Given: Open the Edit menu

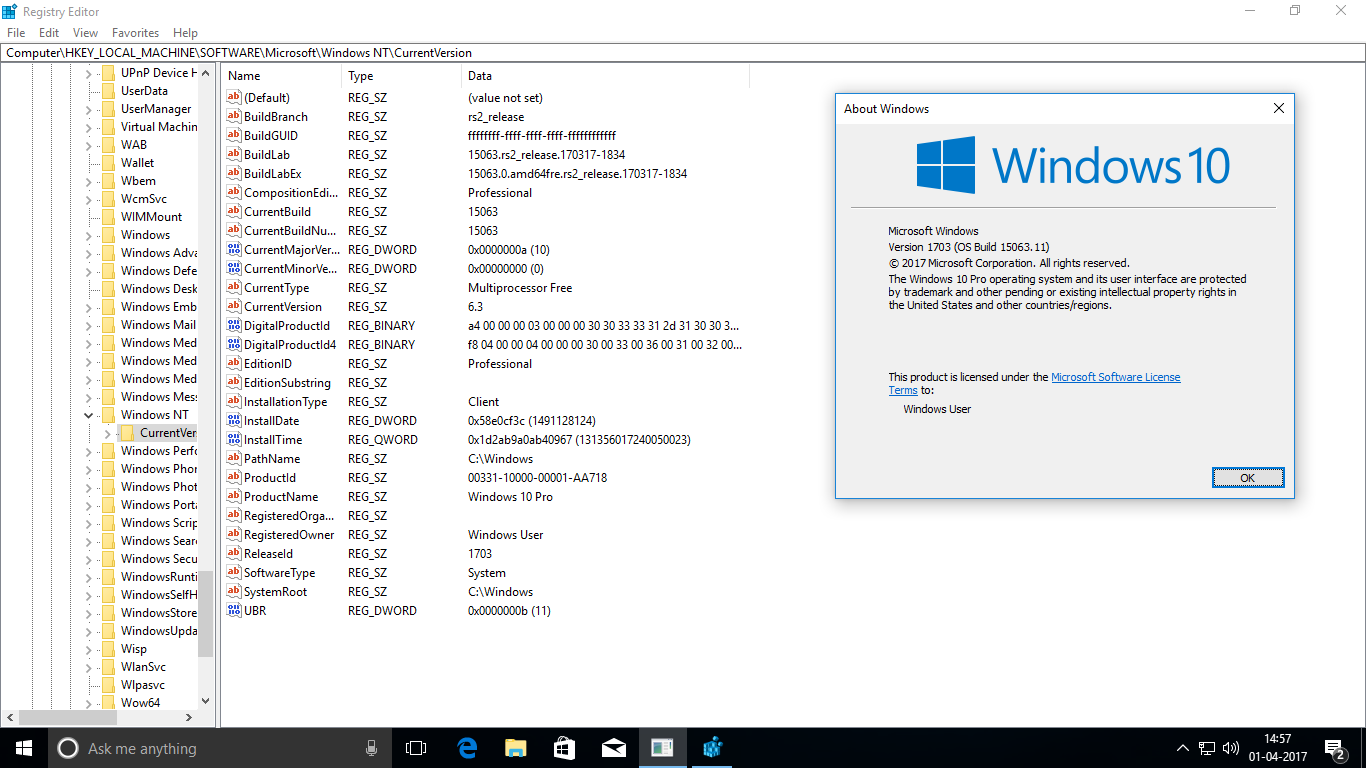Looking at the screenshot, I should 49,33.
